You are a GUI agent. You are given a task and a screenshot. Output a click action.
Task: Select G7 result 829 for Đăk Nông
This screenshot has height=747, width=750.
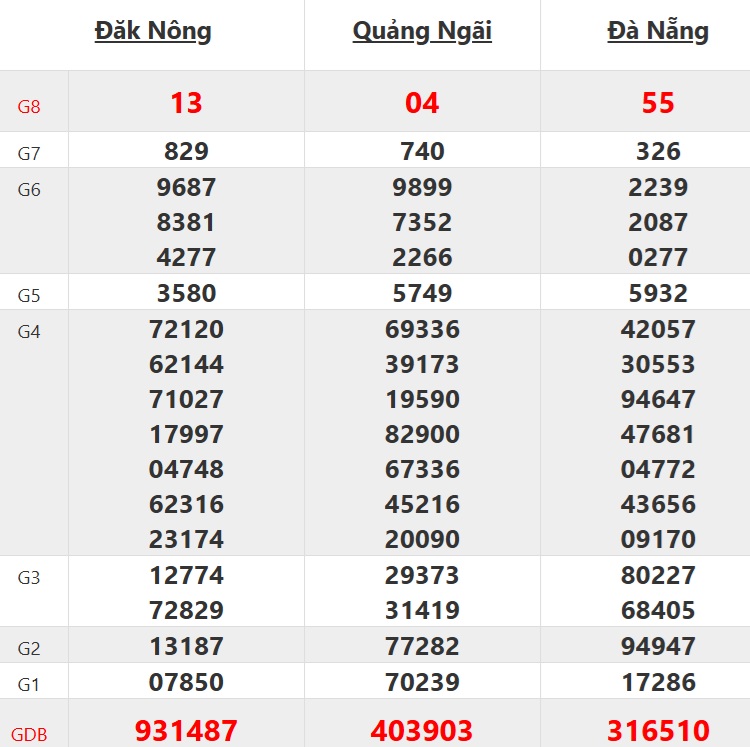point(186,151)
